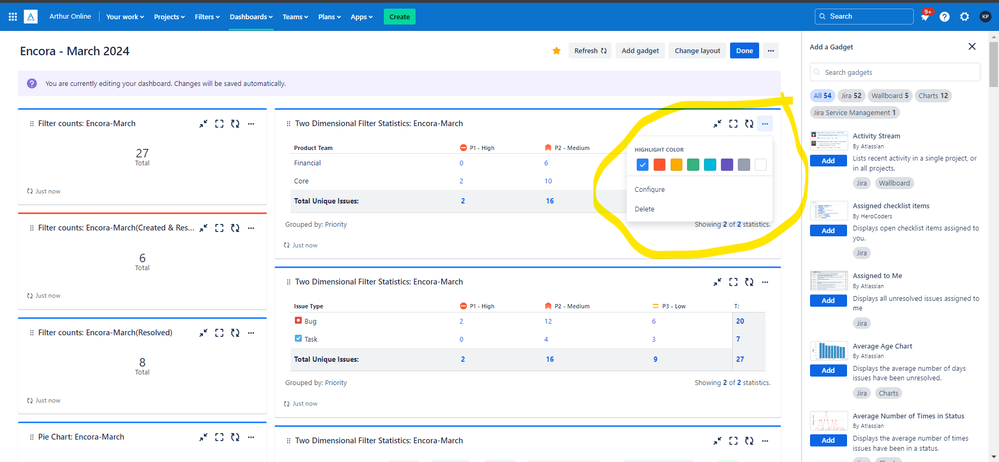
Task: Filter gadgets by All 54
Action: [823, 96]
